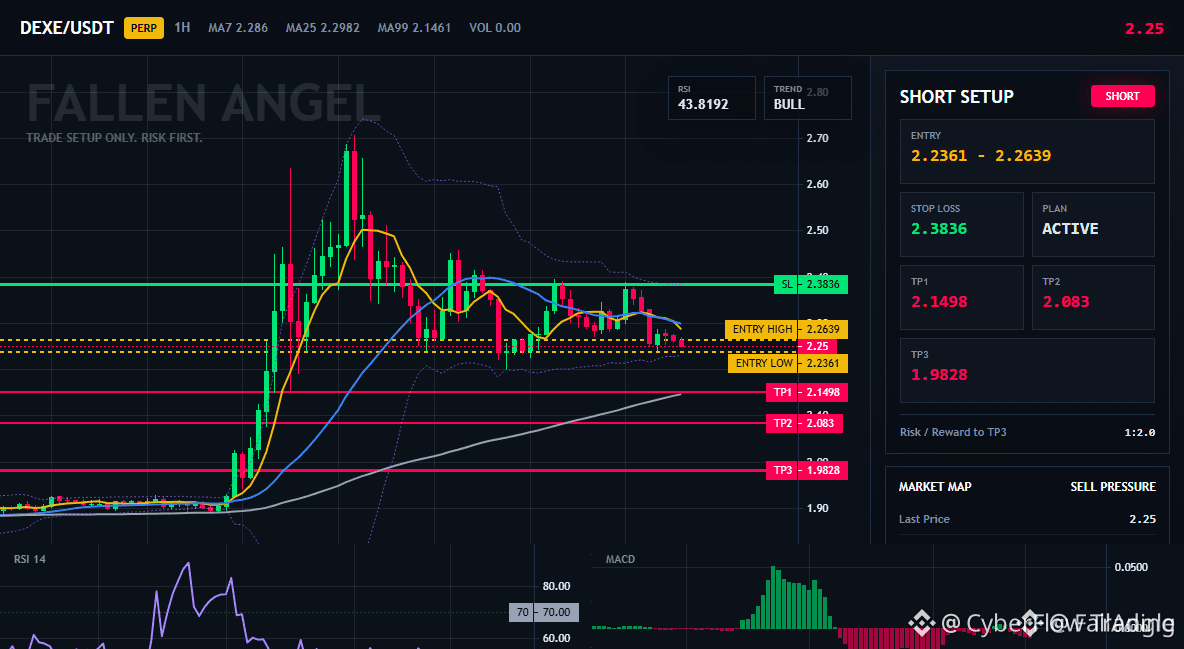Click the grey 70 RSI level tag
This screenshot has width=1184, height=649.
point(544,612)
